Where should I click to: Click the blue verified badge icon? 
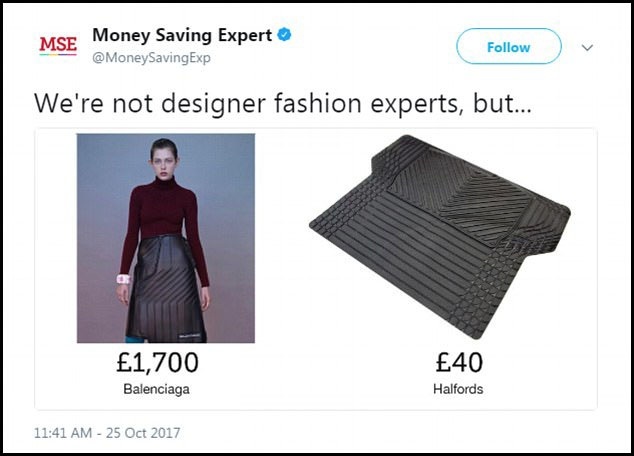point(284,35)
